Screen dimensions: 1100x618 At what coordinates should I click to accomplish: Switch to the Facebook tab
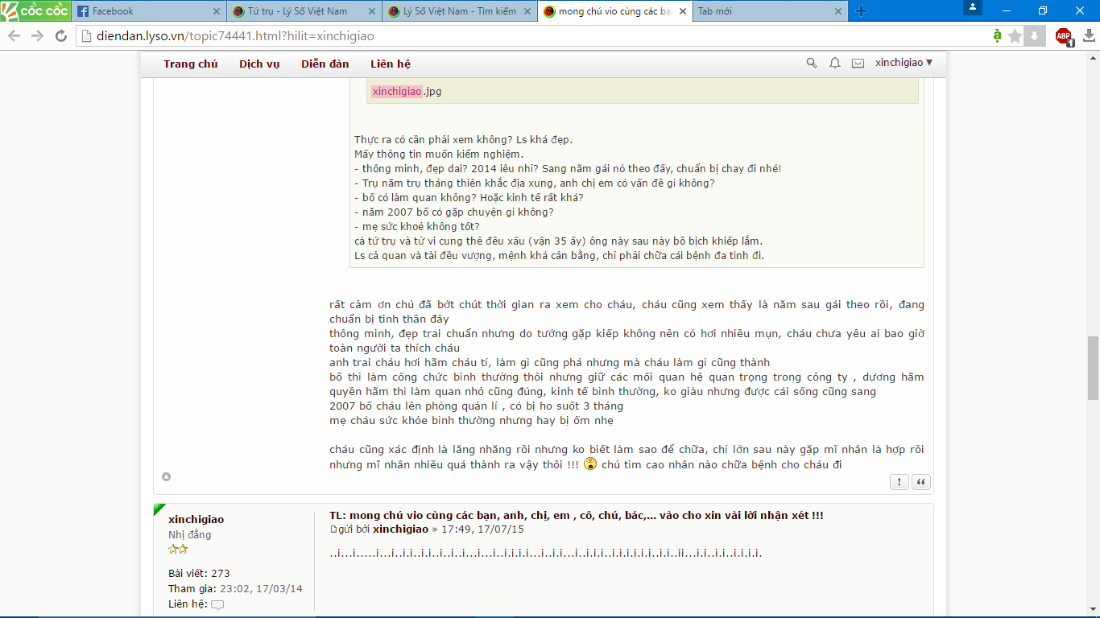point(148,11)
